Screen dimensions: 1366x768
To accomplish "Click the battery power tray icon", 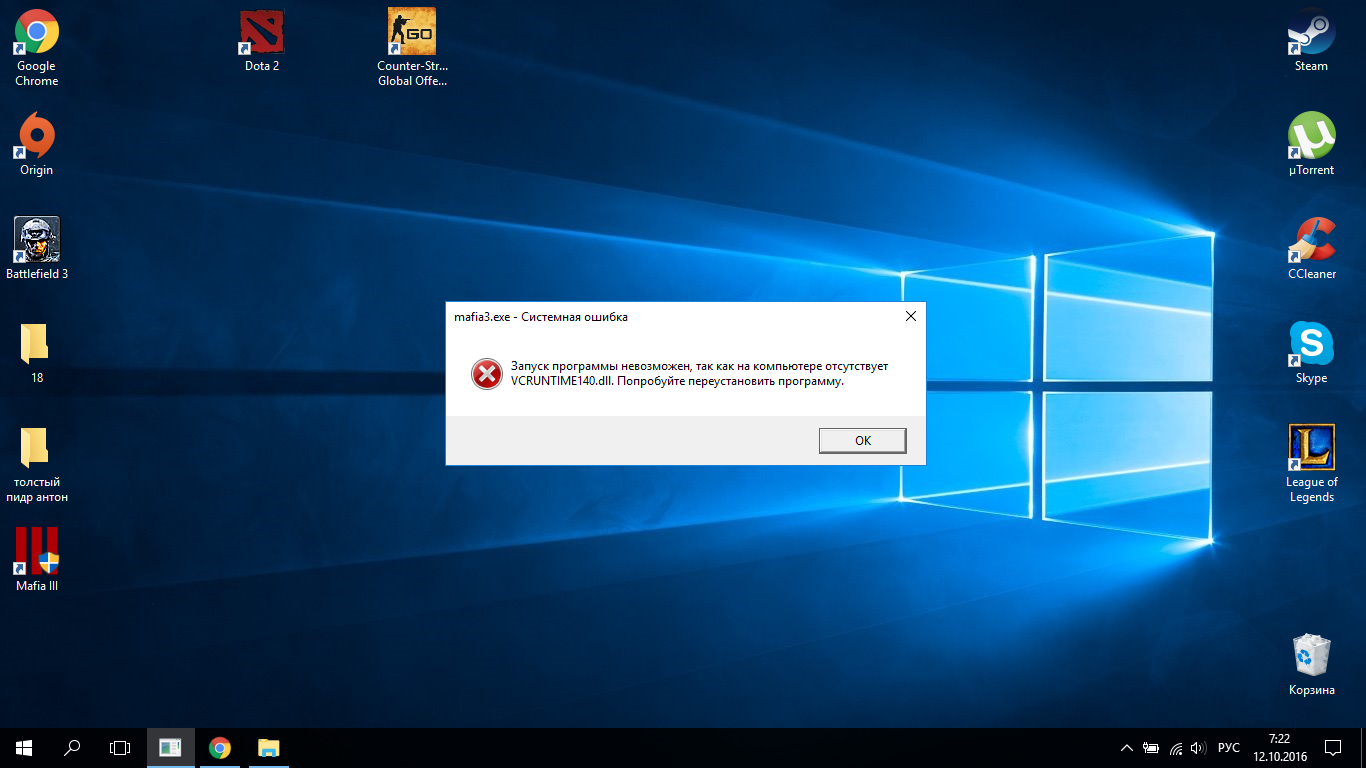I will pos(1151,748).
